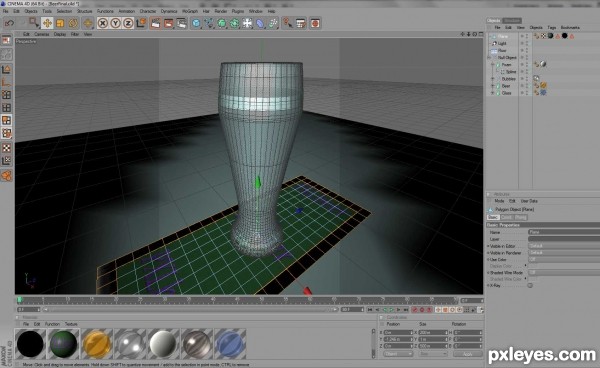Open Tags menu in Object Manager
This screenshot has width=600, height=368.
551,28
